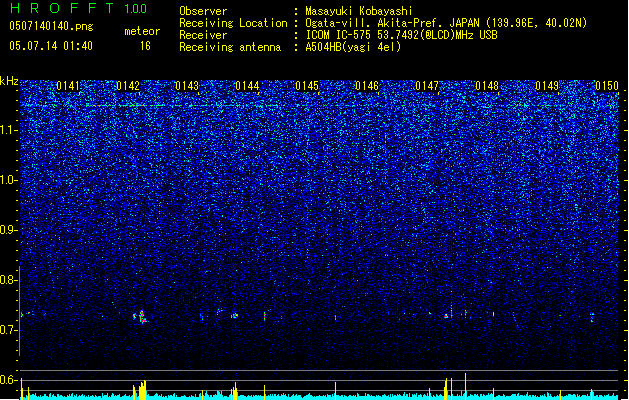Click time marker 0141
This screenshot has height=400, width=629.
click(x=68, y=86)
